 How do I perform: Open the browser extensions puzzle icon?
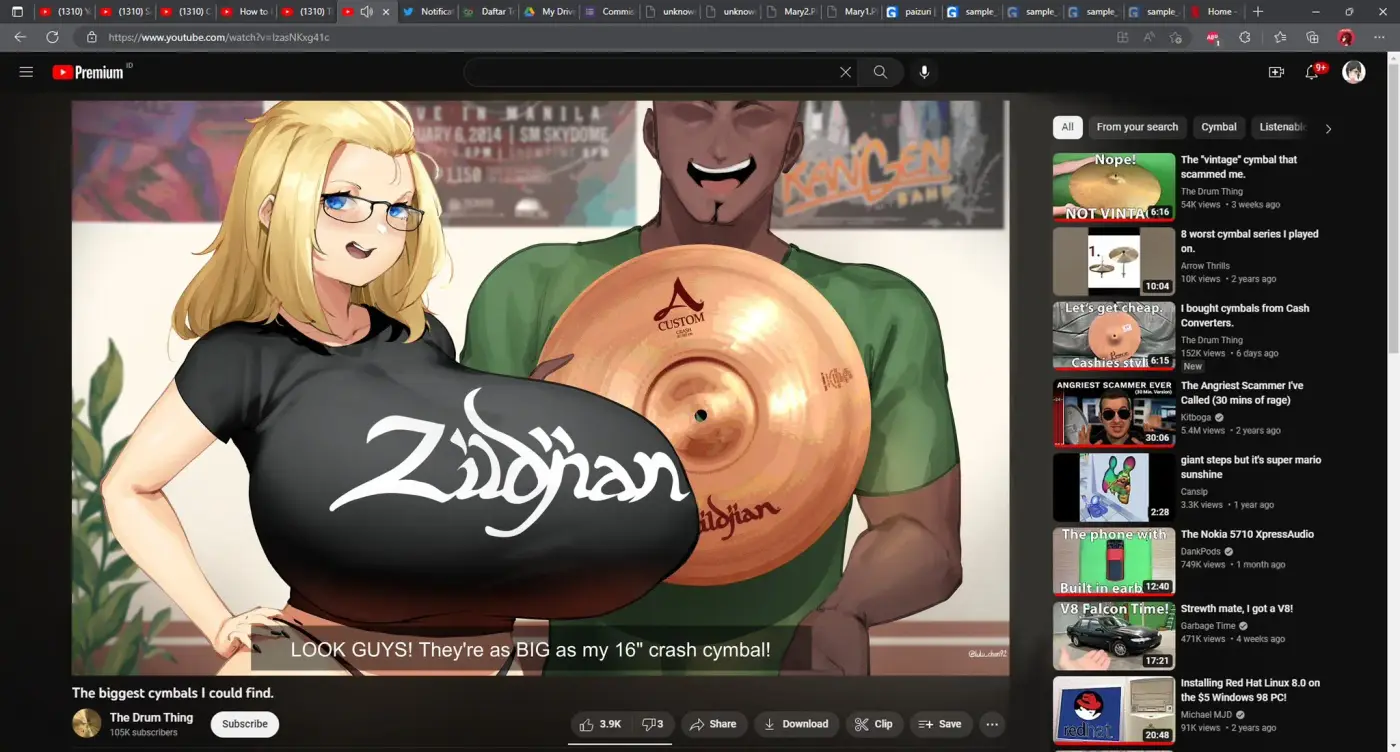[x=1245, y=37]
